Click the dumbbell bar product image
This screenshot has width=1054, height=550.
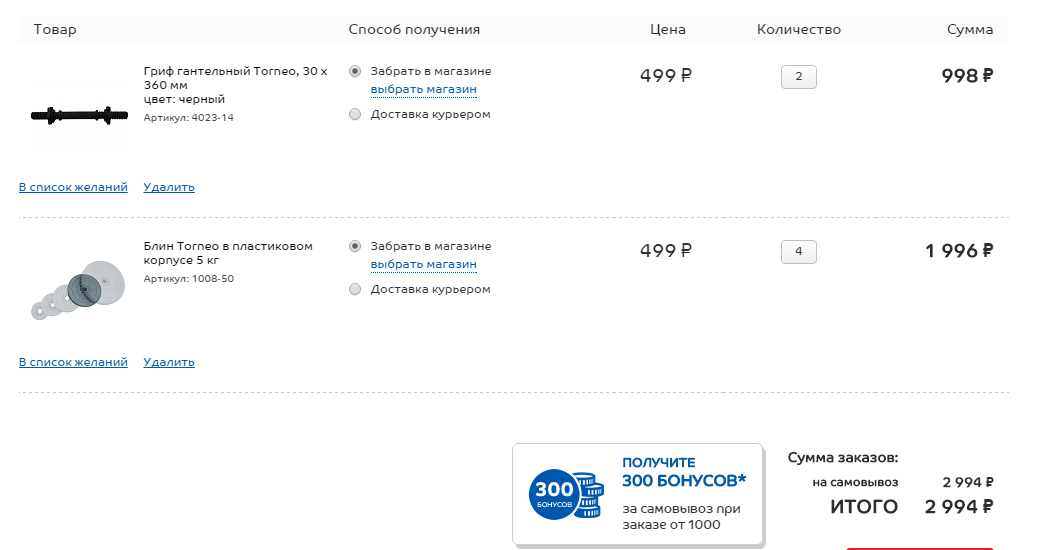(x=79, y=115)
